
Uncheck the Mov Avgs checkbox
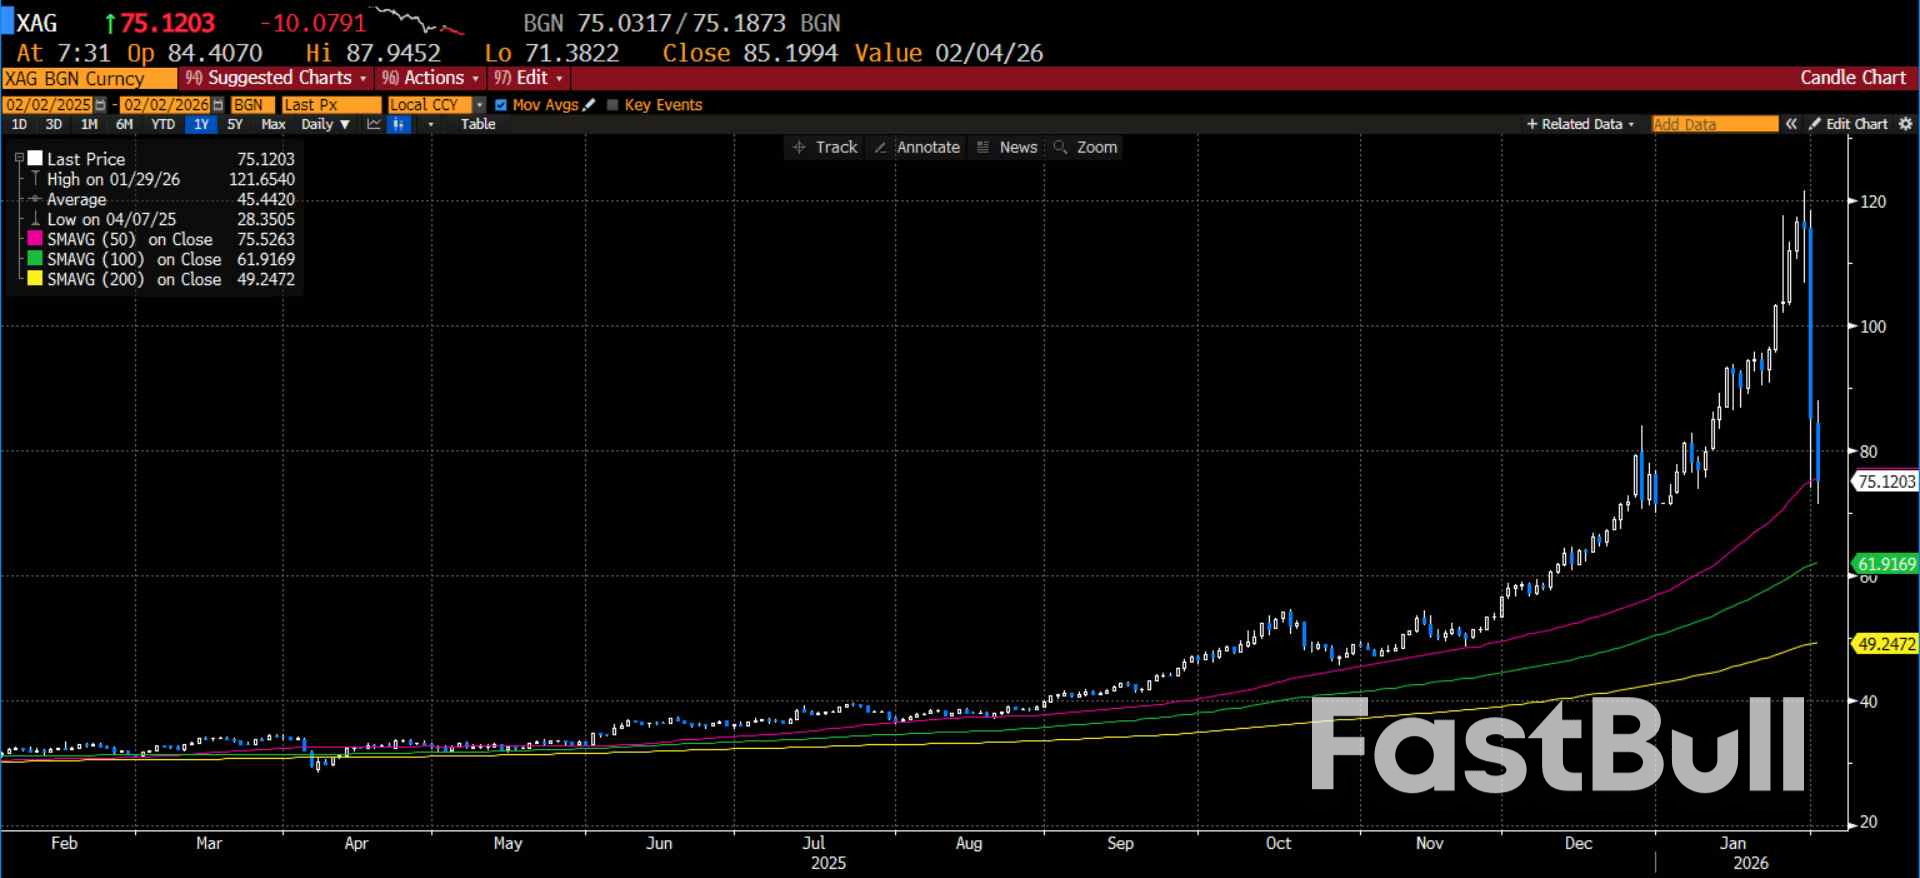(x=501, y=105)
